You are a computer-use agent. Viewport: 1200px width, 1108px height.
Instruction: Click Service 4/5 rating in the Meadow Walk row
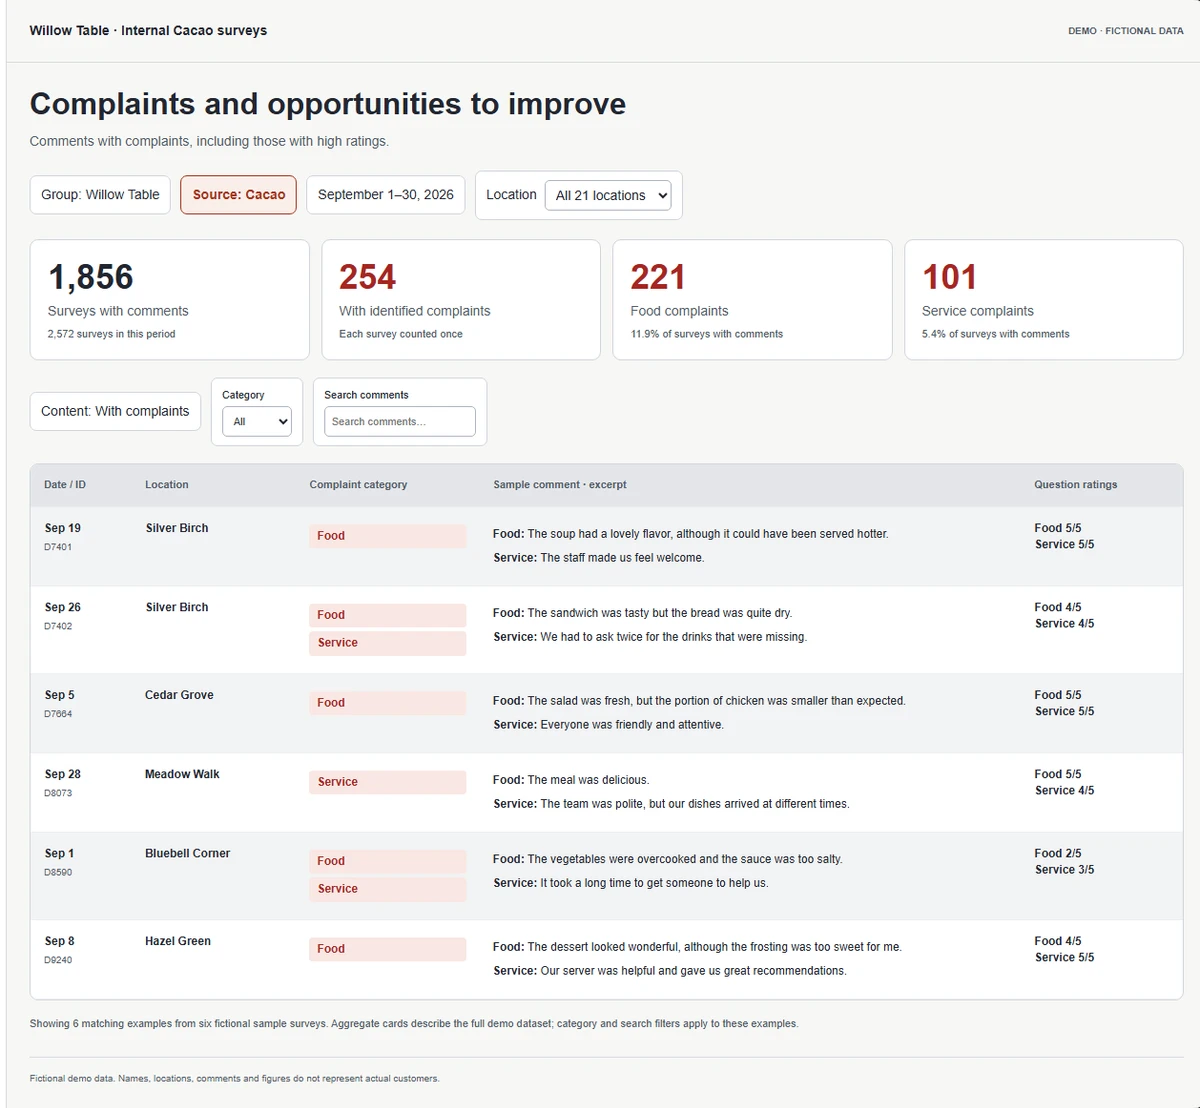coord(1064,791)
